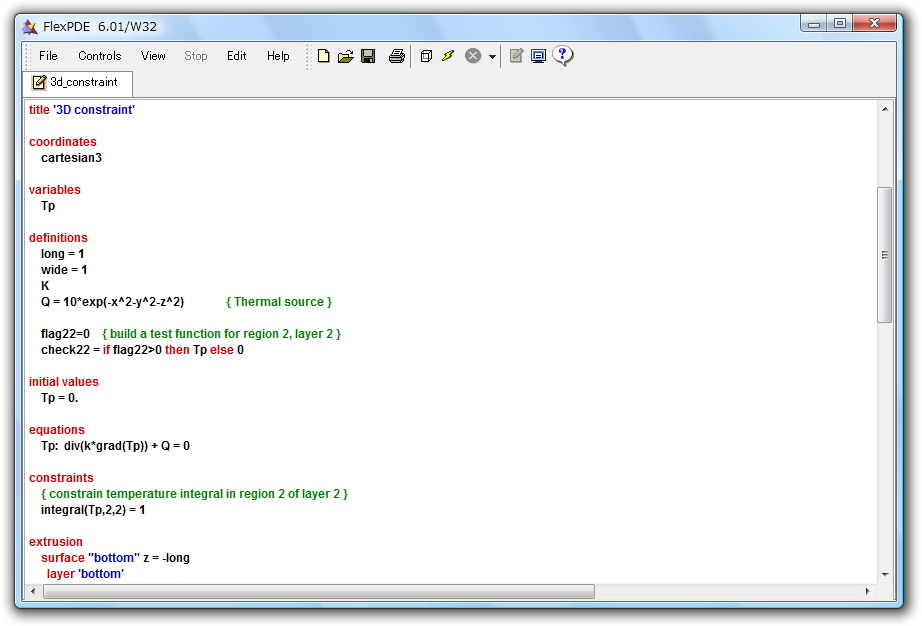Click the FlexPDE application logo icon
The width and height of the screenshot is (922, 626).
(x=30, y=26)
